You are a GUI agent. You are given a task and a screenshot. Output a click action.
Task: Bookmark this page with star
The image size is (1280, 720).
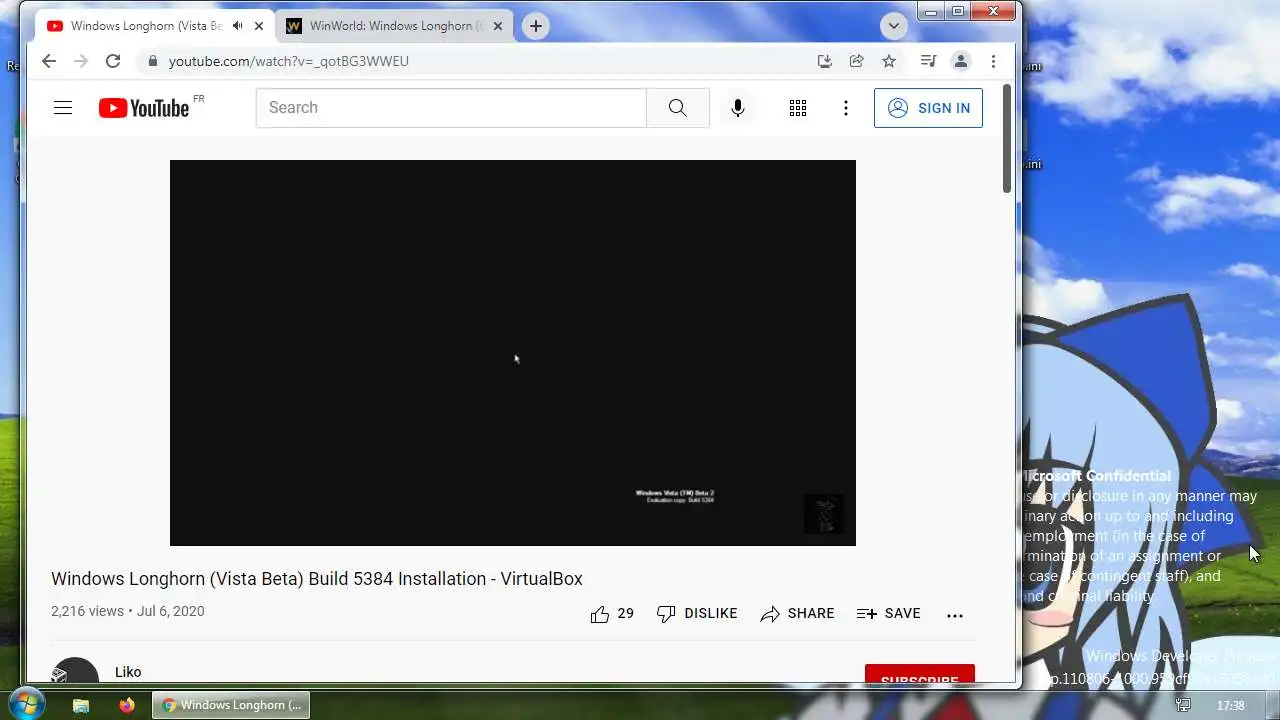[889, 61]
